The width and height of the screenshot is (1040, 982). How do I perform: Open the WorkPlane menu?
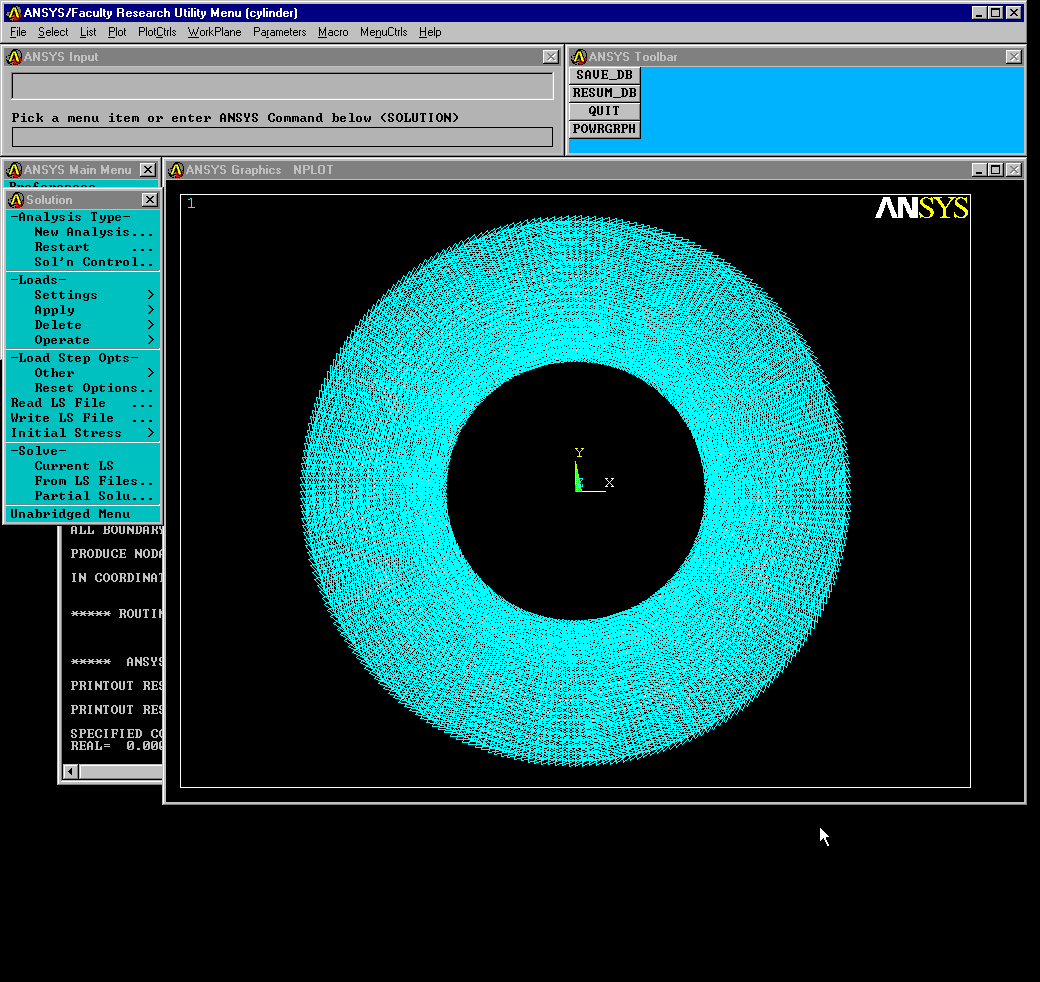tap(214, 32)
